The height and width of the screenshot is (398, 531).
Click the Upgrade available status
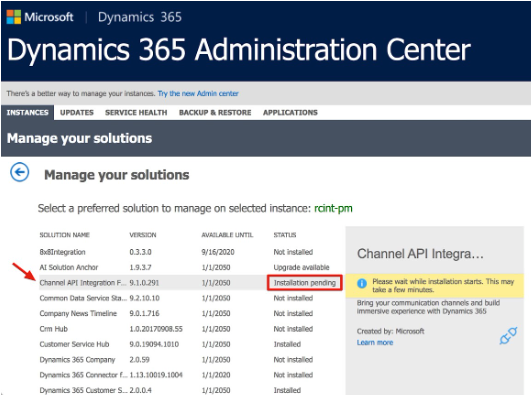[301, 267]
